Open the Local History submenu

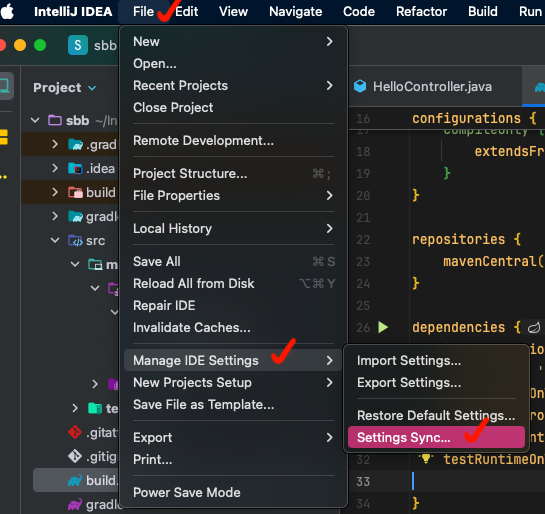[x=233, y=229]
